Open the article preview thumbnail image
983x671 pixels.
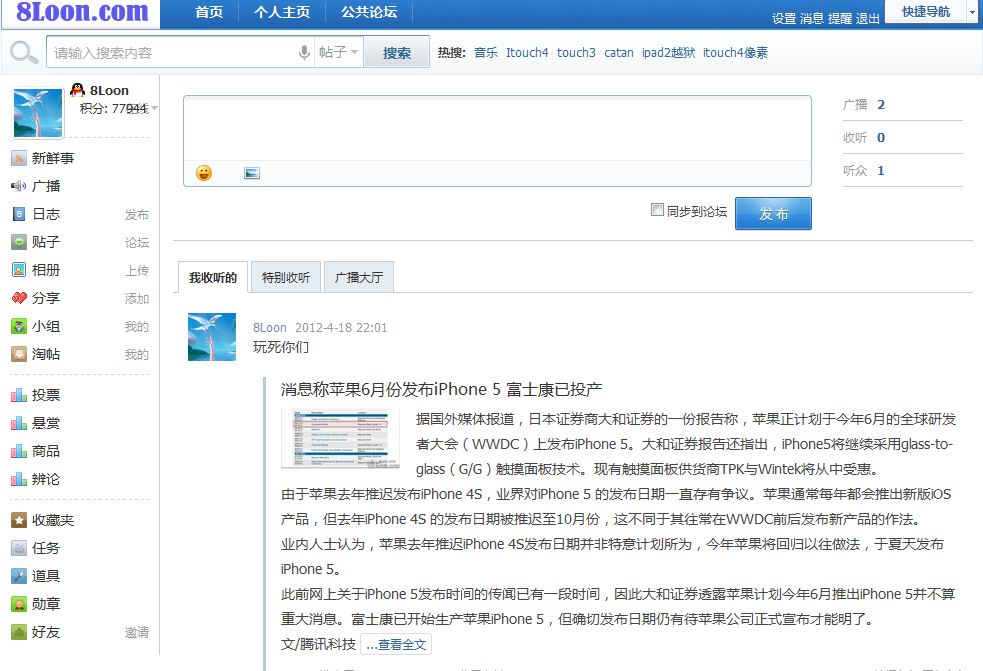(x=340, y=439)
